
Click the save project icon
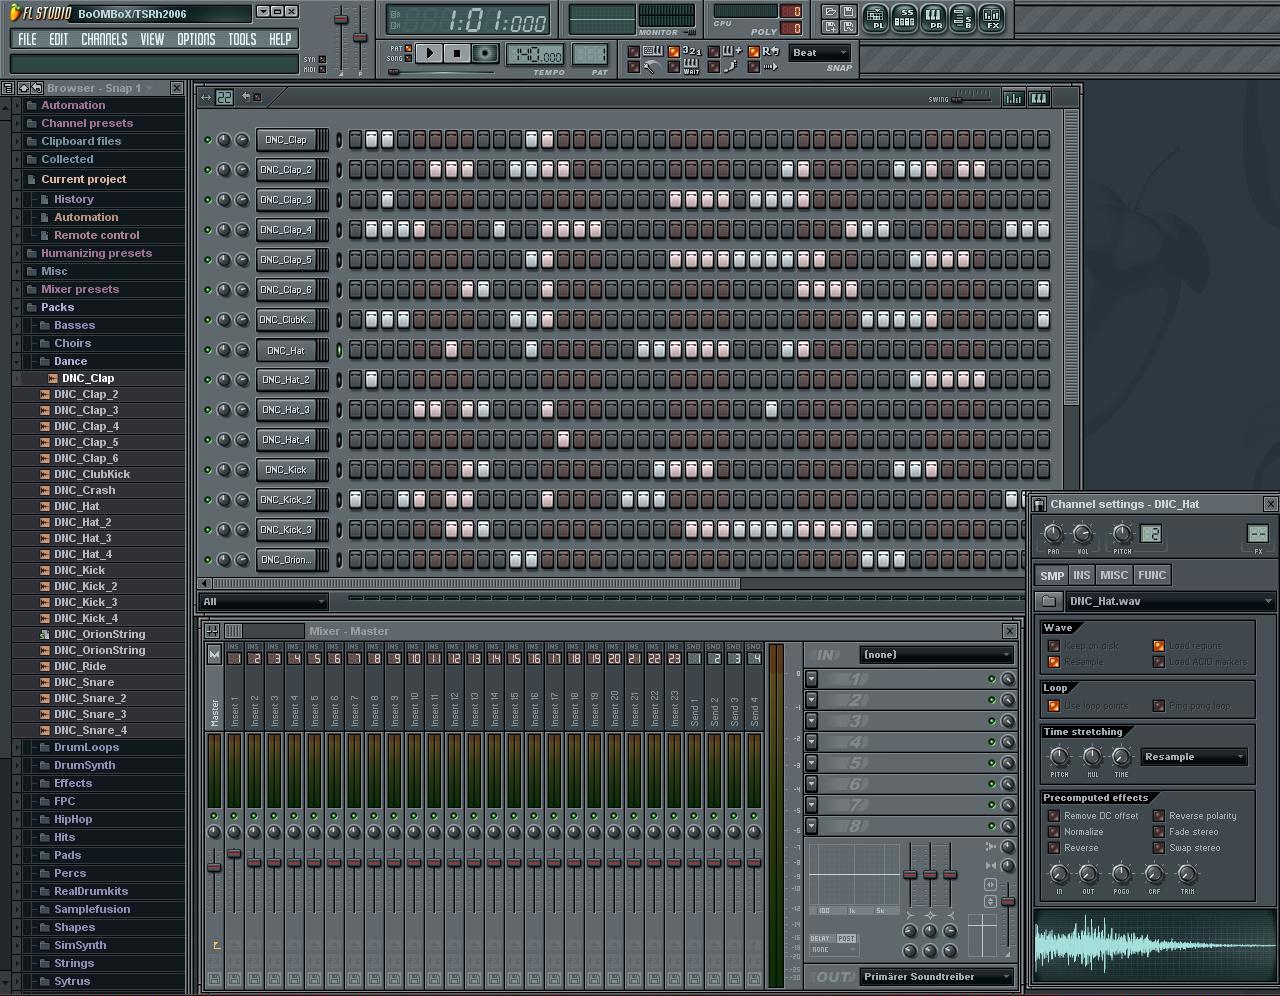click(847, 12)
